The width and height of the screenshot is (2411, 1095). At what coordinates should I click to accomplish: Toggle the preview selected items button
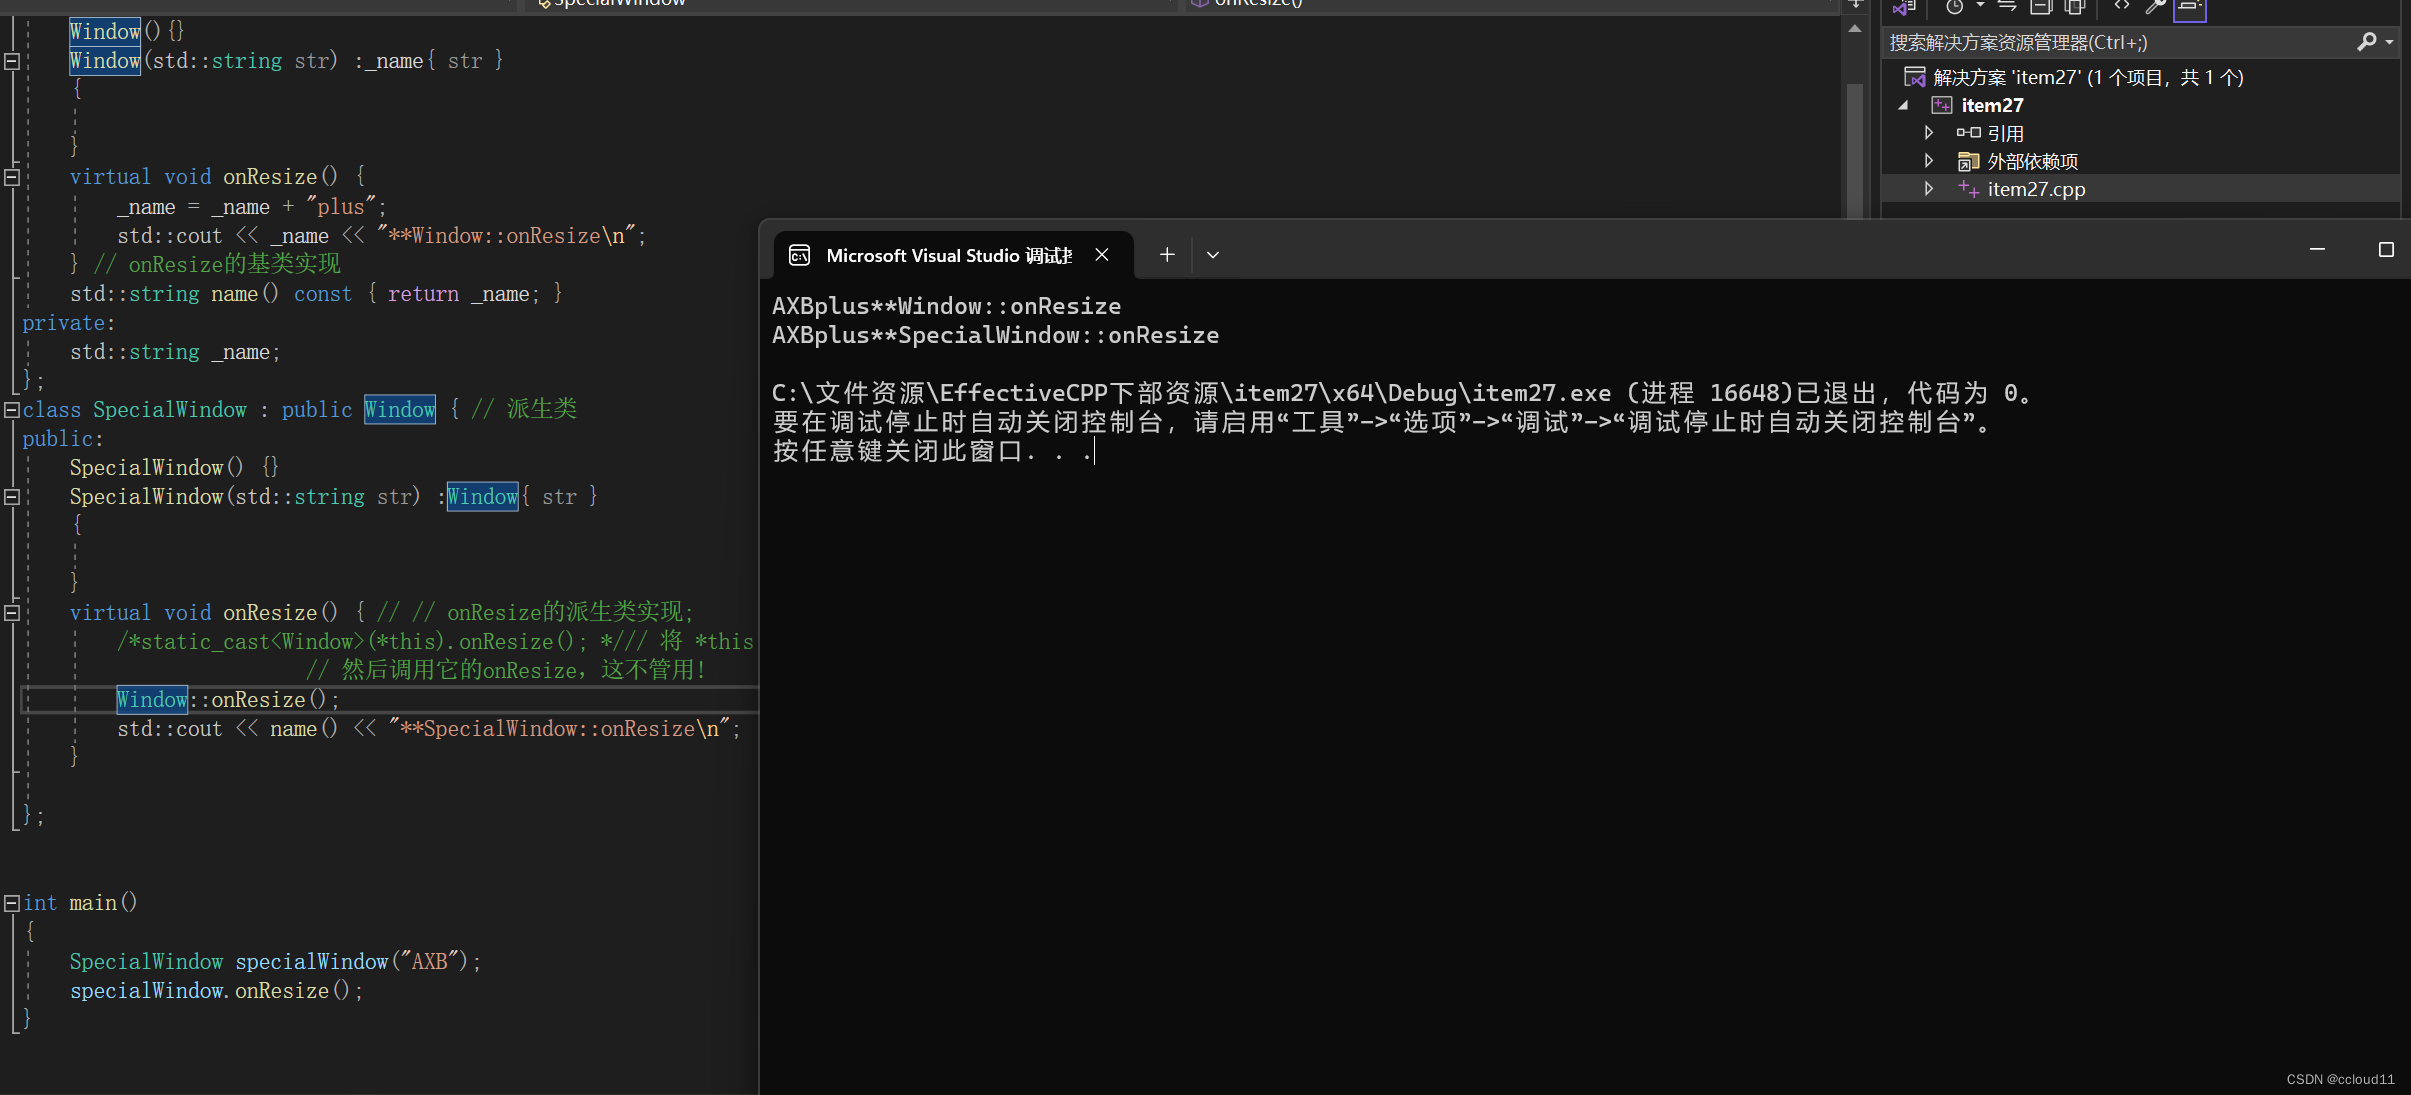[x=2190, y=8]
